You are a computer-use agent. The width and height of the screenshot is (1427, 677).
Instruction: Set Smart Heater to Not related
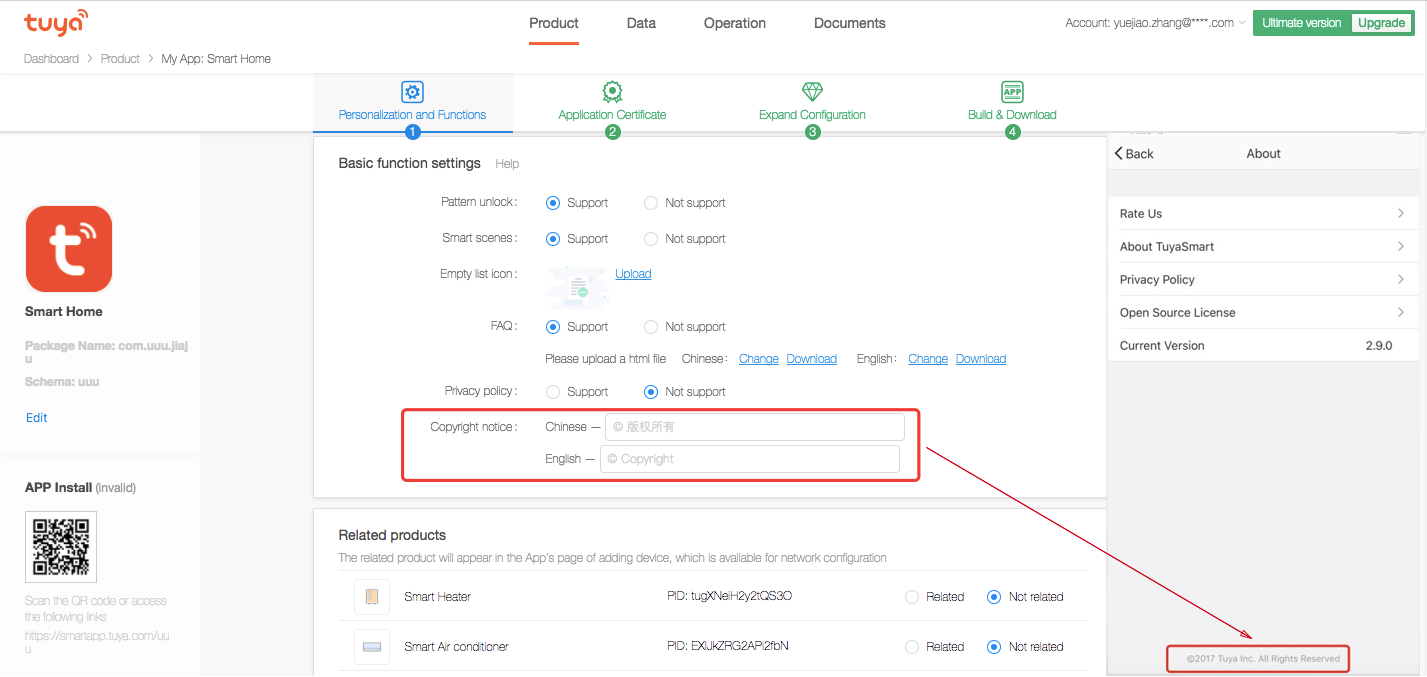(x=994, y=597)
